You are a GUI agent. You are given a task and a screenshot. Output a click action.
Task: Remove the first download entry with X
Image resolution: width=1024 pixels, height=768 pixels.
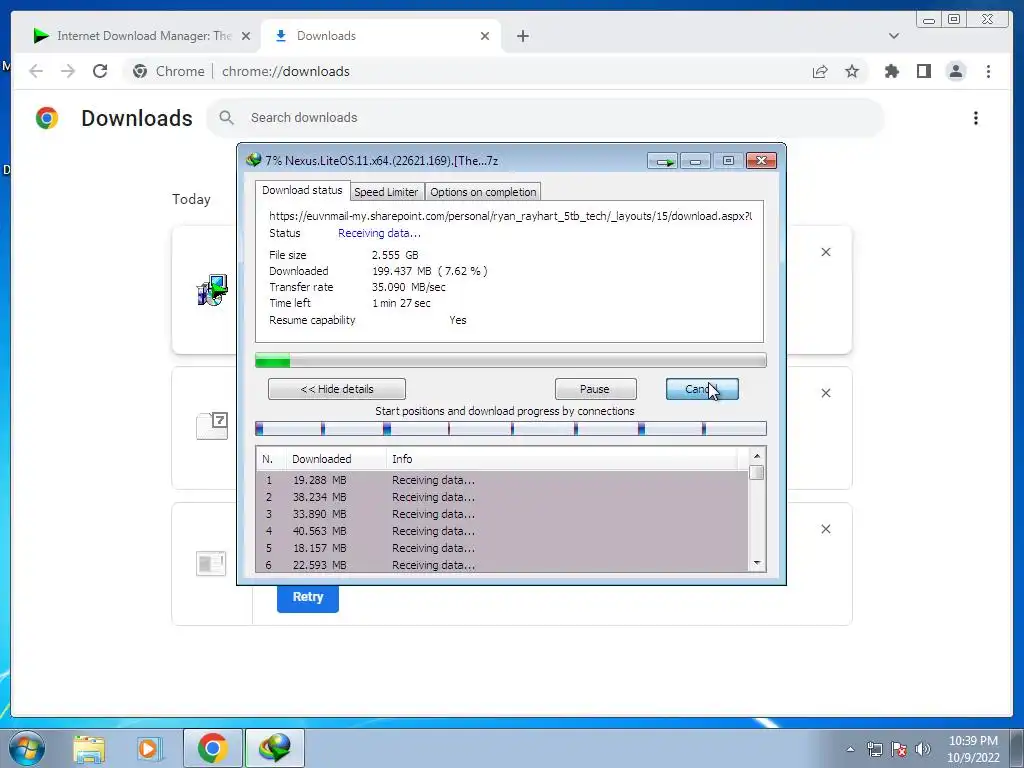[825, 252]
